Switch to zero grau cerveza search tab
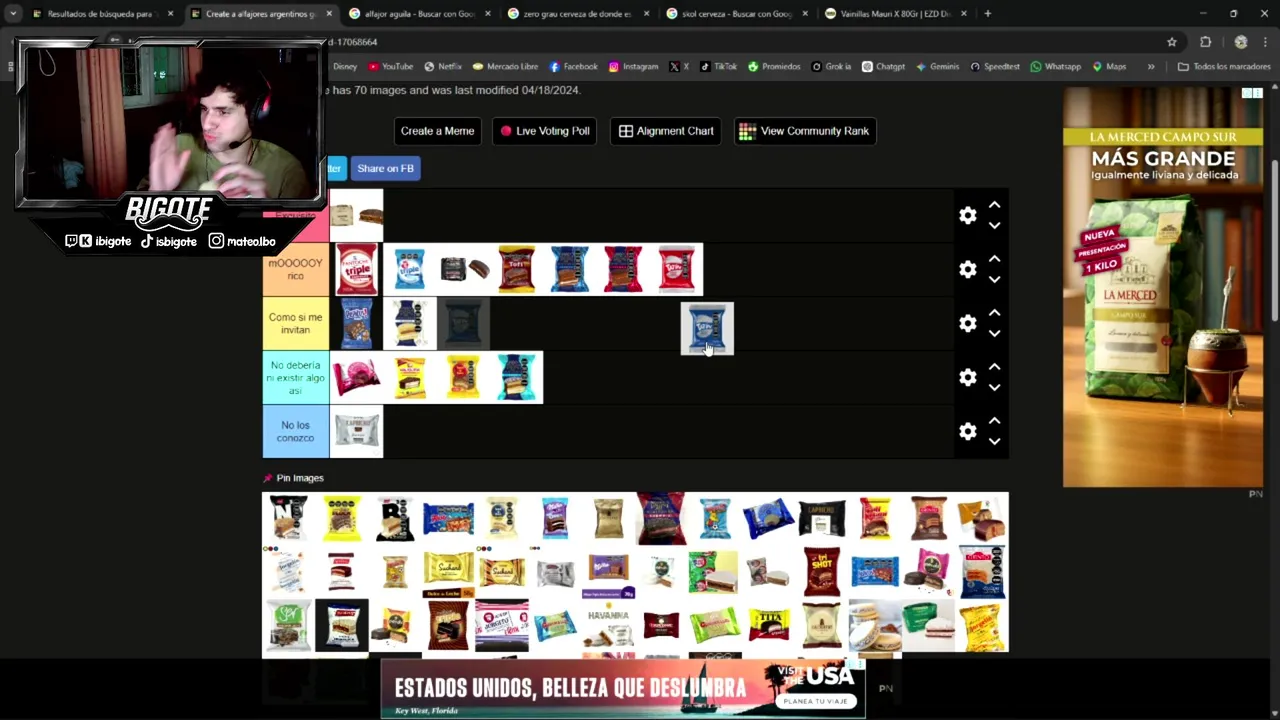 tap(578, 14)
